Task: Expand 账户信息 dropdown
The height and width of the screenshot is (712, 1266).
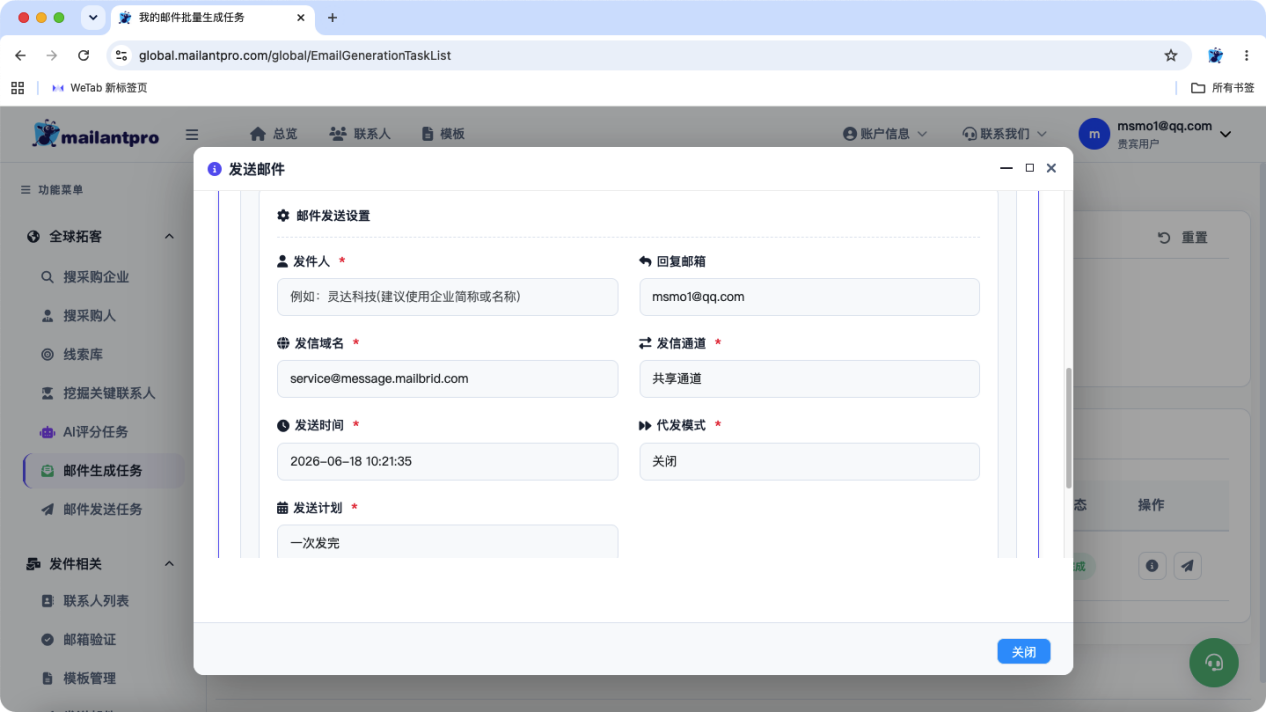Action: click(885, 134)
